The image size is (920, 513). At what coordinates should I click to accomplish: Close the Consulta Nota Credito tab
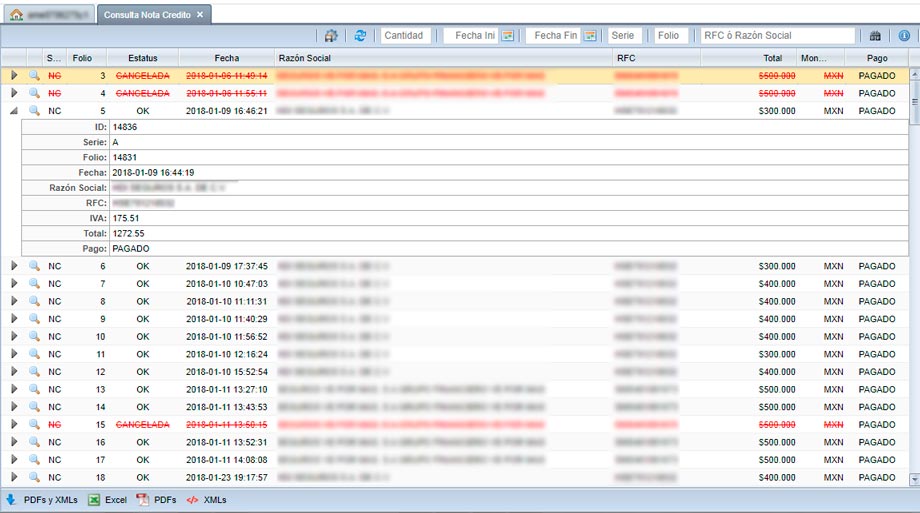pyautogui.click(x=200, y=14)
